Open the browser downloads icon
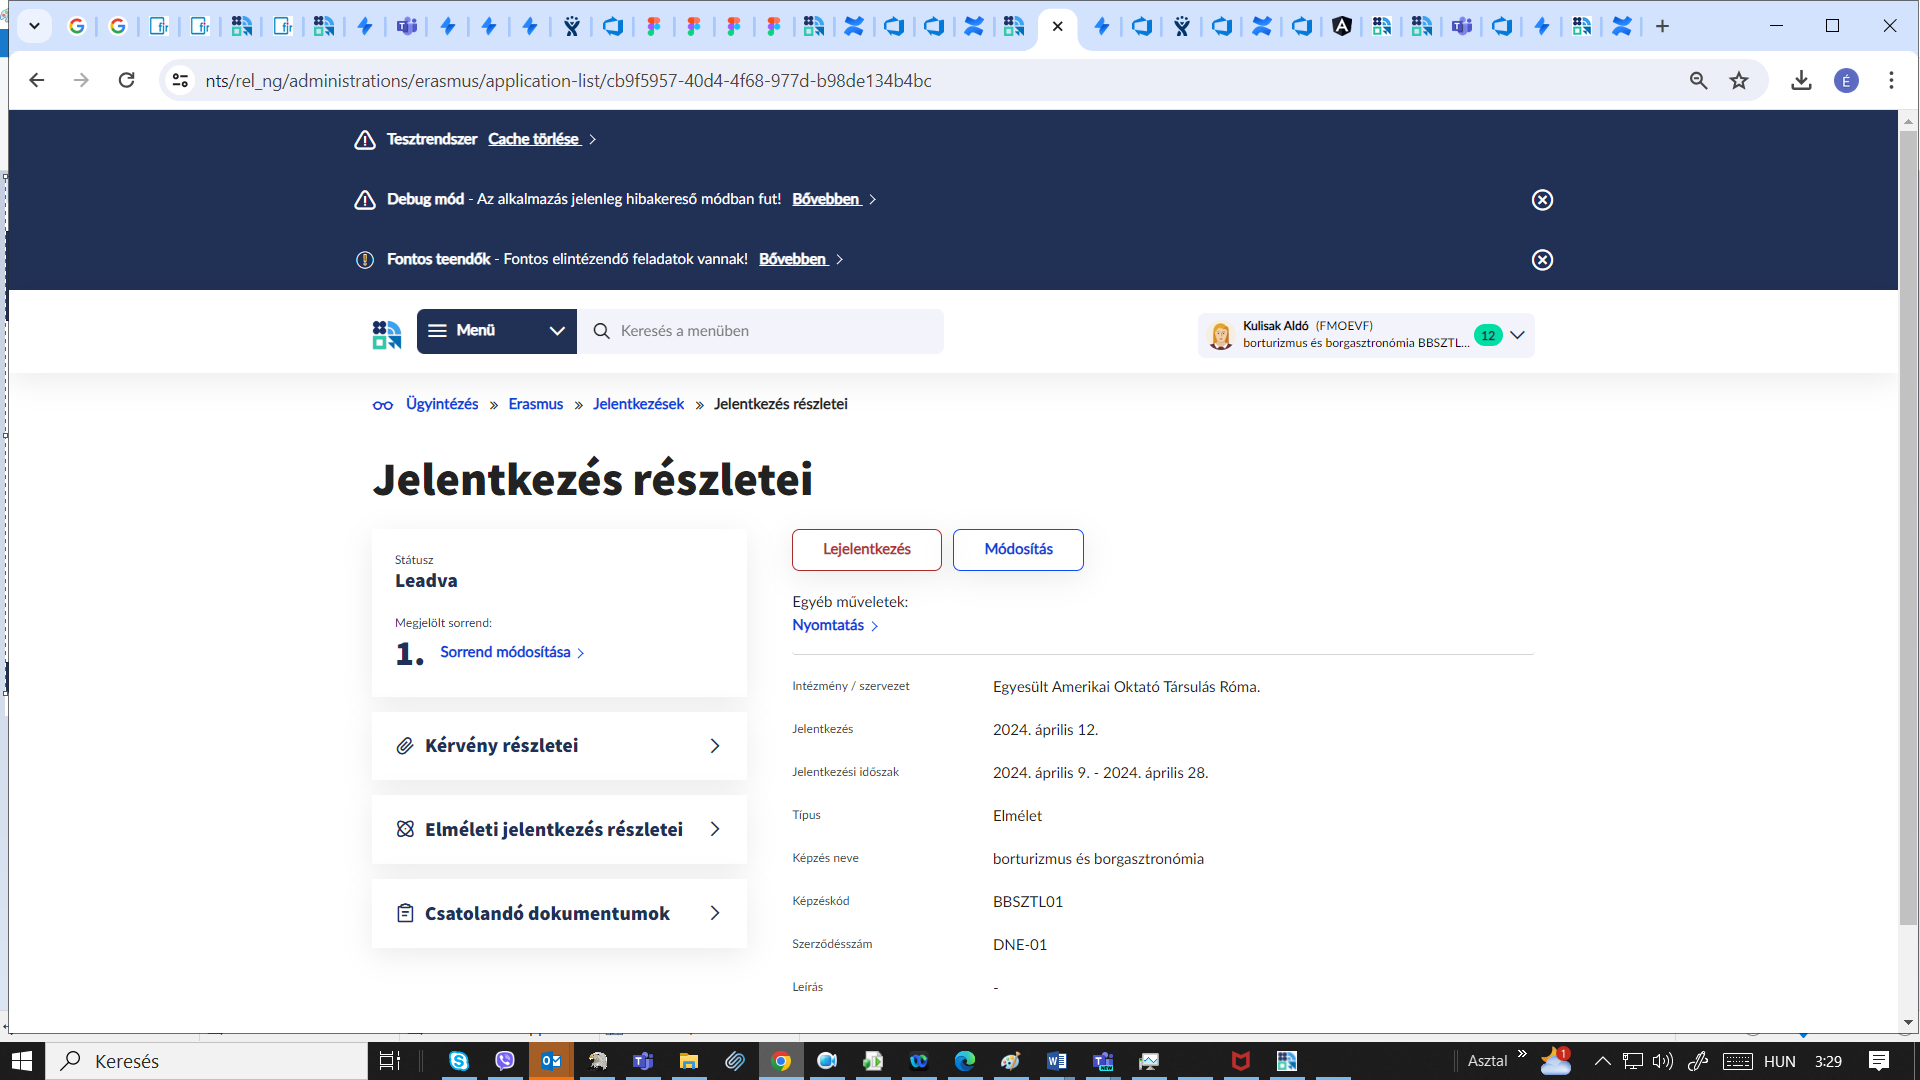The height and width of the screenshot is (1080, 1920). point(1801,81)
